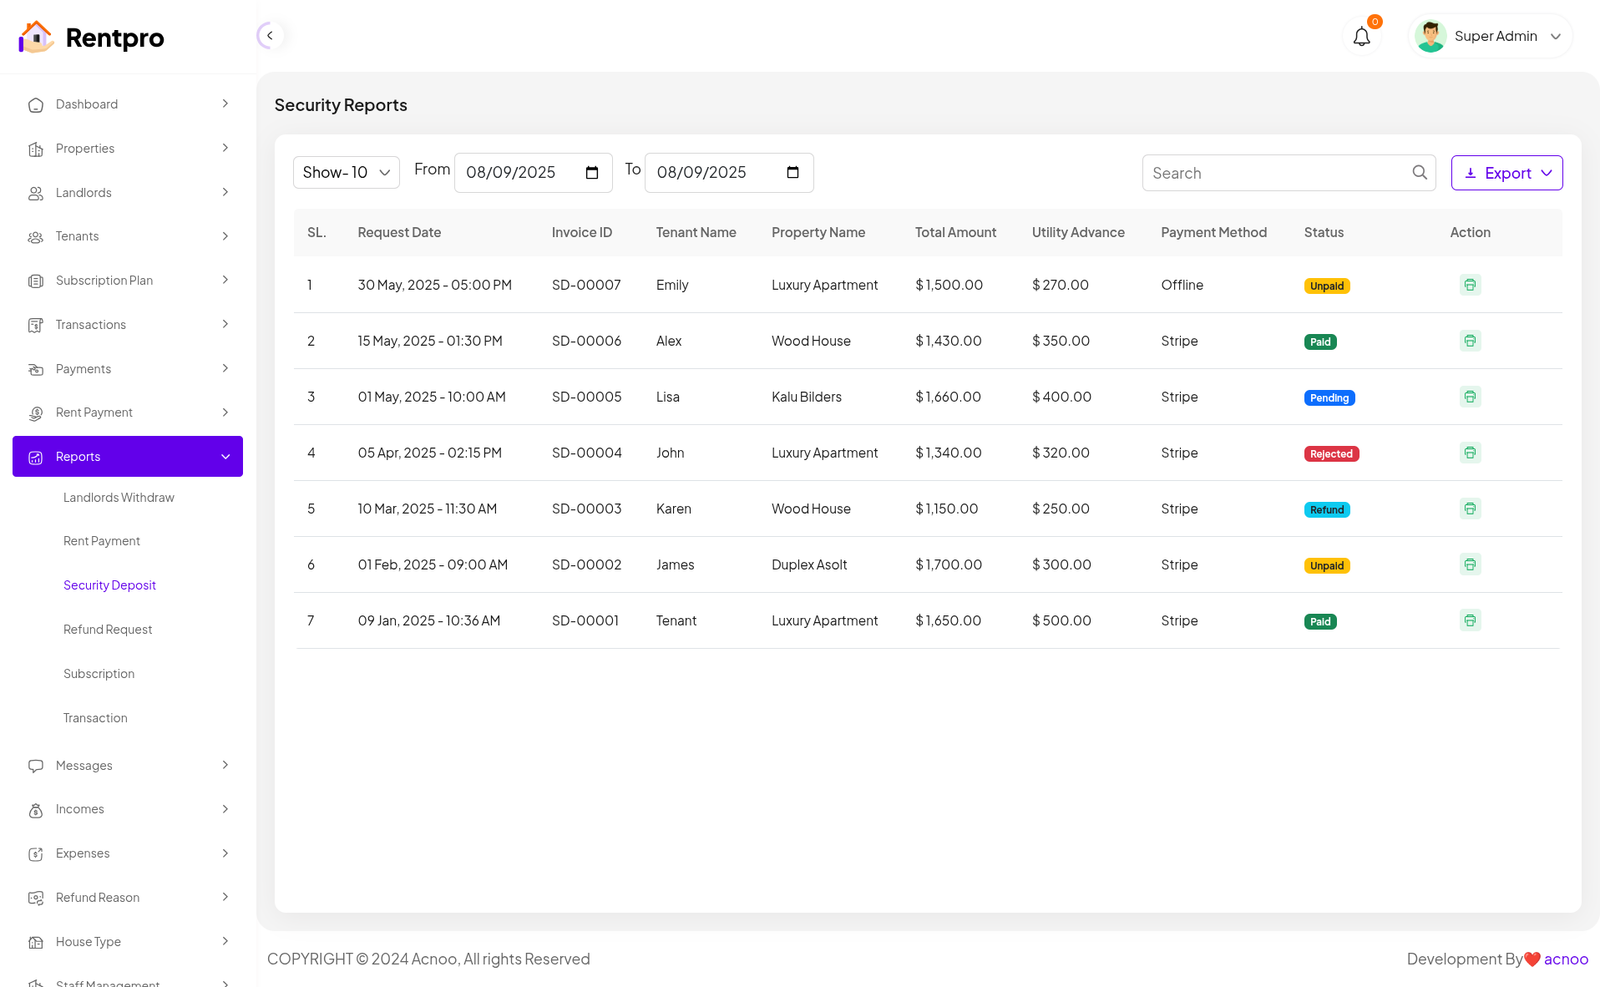Select Security Deposit in the sidebar
The width and height of the screenshot is (1600, 987).
[x=110, y=586]
